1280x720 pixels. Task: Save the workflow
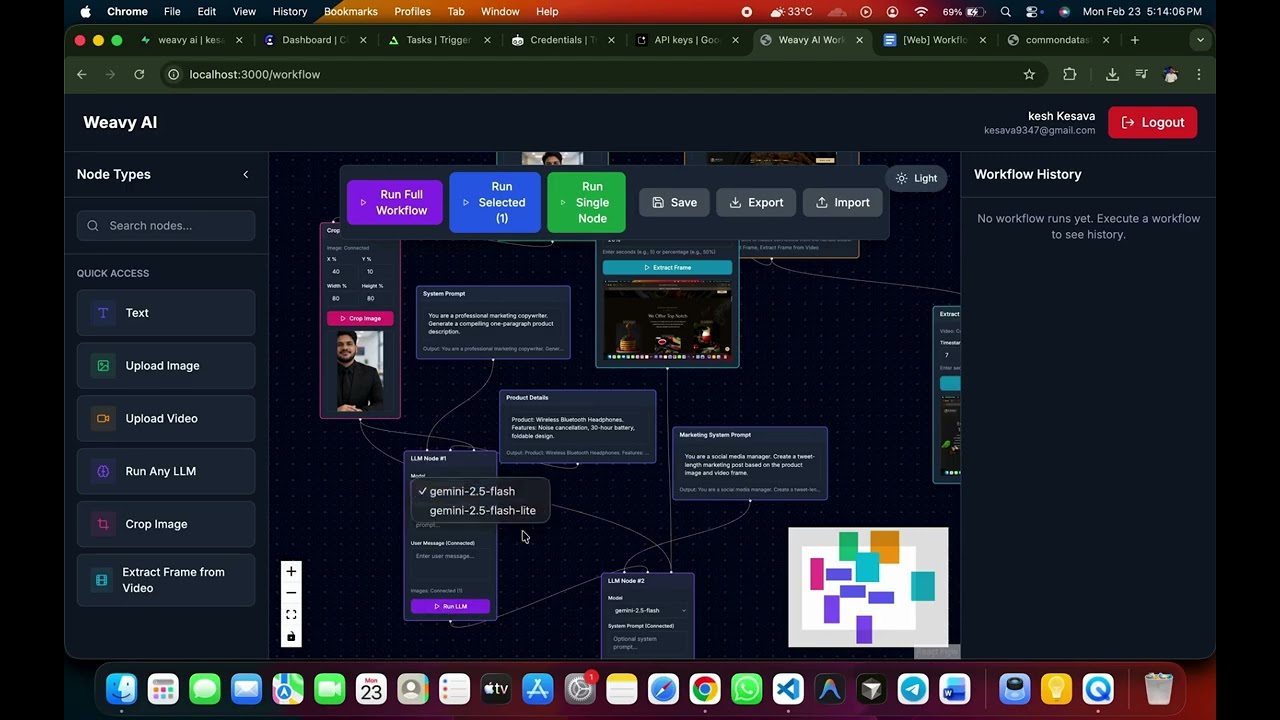click(675, 202)
